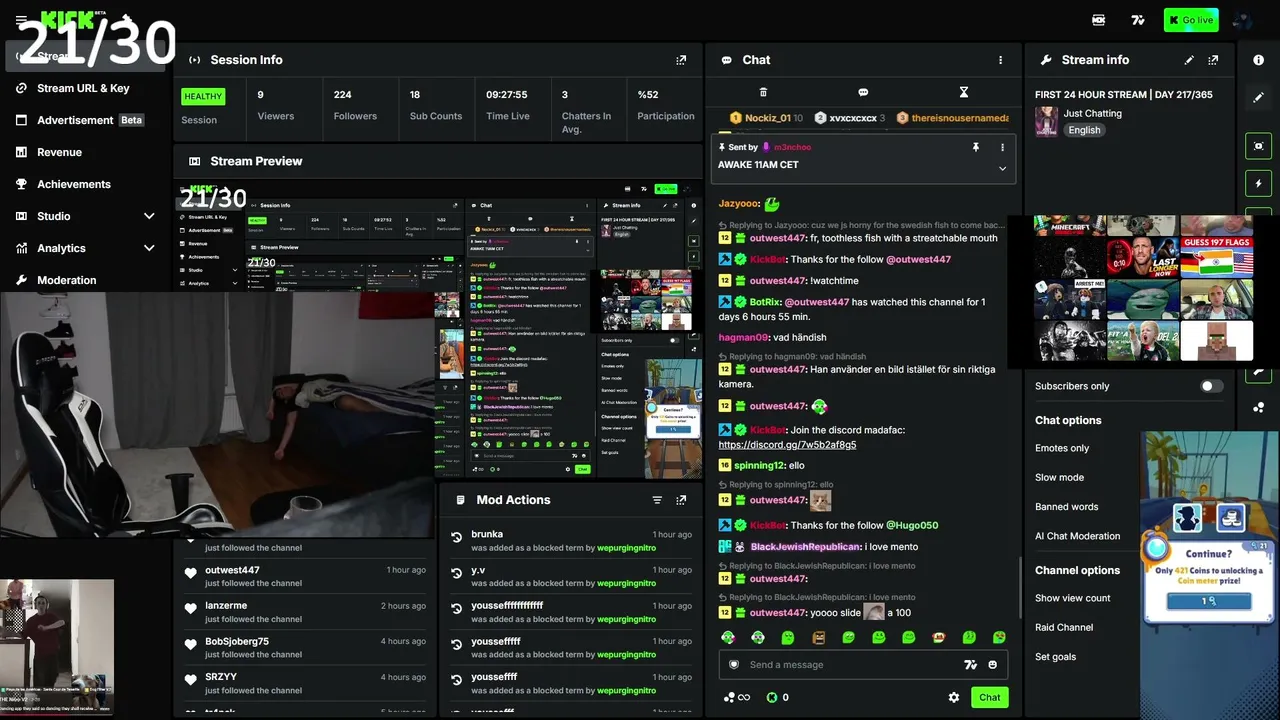Viewport: 1280px width, 720px height.
Task: Click the Just Chatting category thumbnail
Action: 1047,122
